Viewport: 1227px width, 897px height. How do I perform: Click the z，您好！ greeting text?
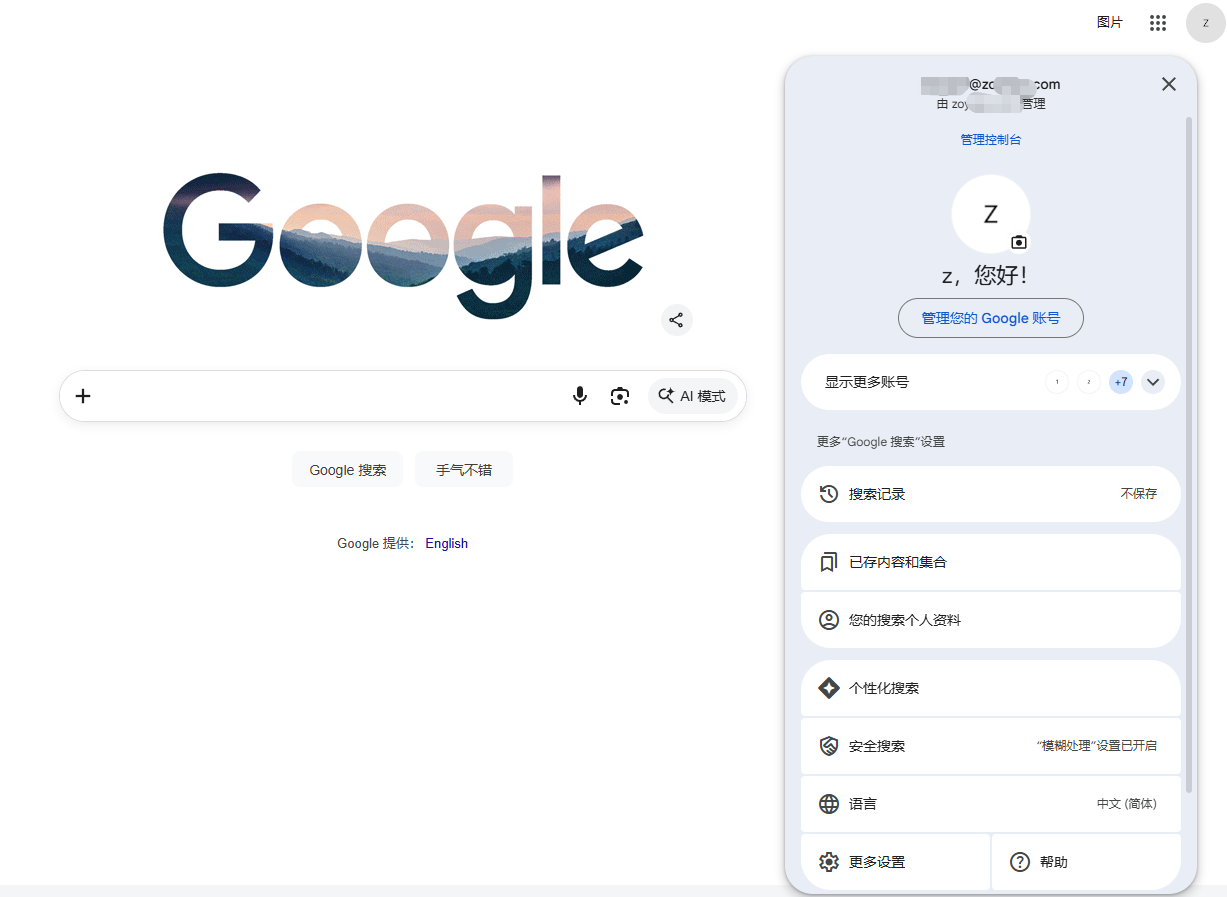click(x=985, y=275)
